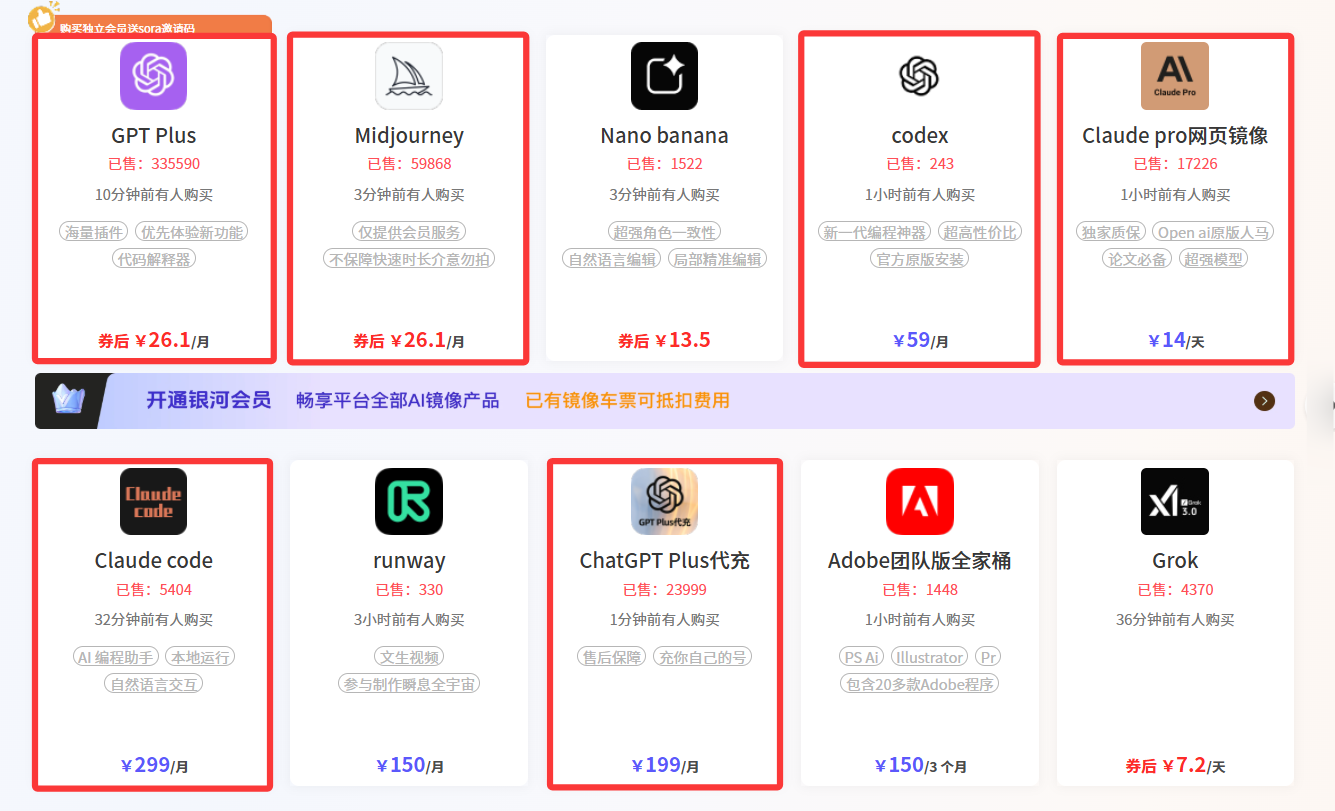Expand the banner with the round arrow button

(x=1264, y=401)
